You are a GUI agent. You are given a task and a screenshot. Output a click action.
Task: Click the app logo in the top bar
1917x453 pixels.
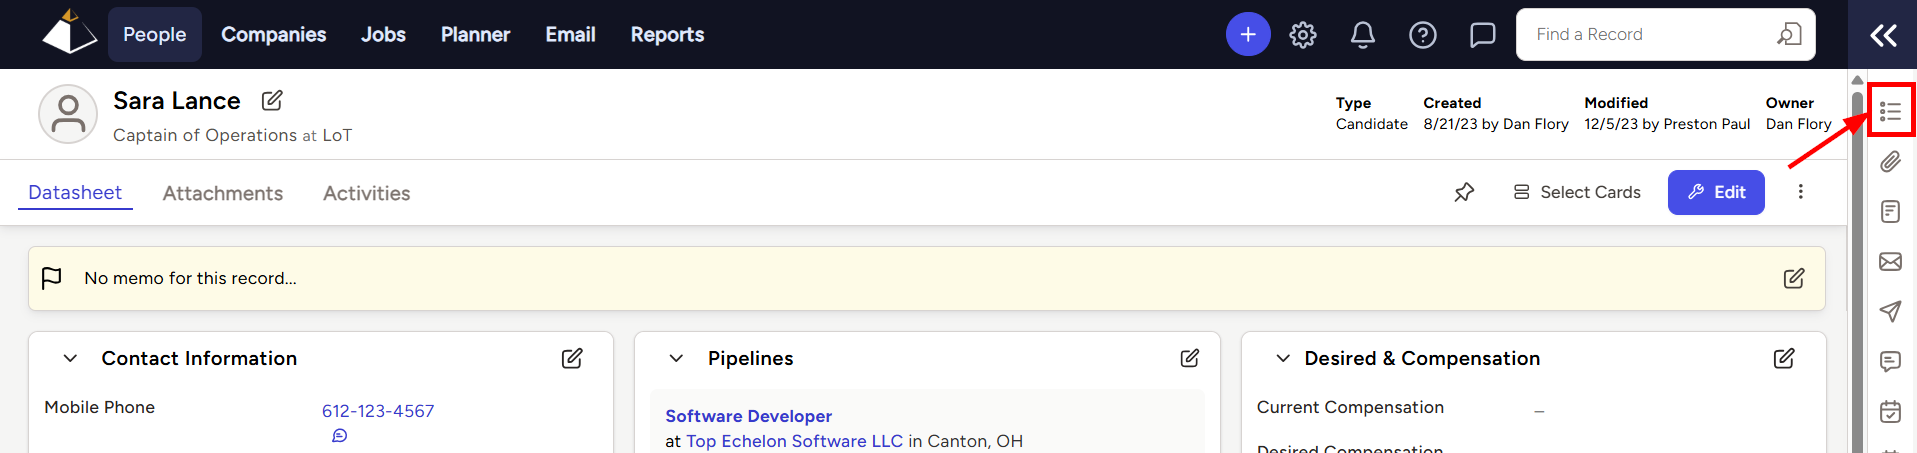tap(69, 33)
